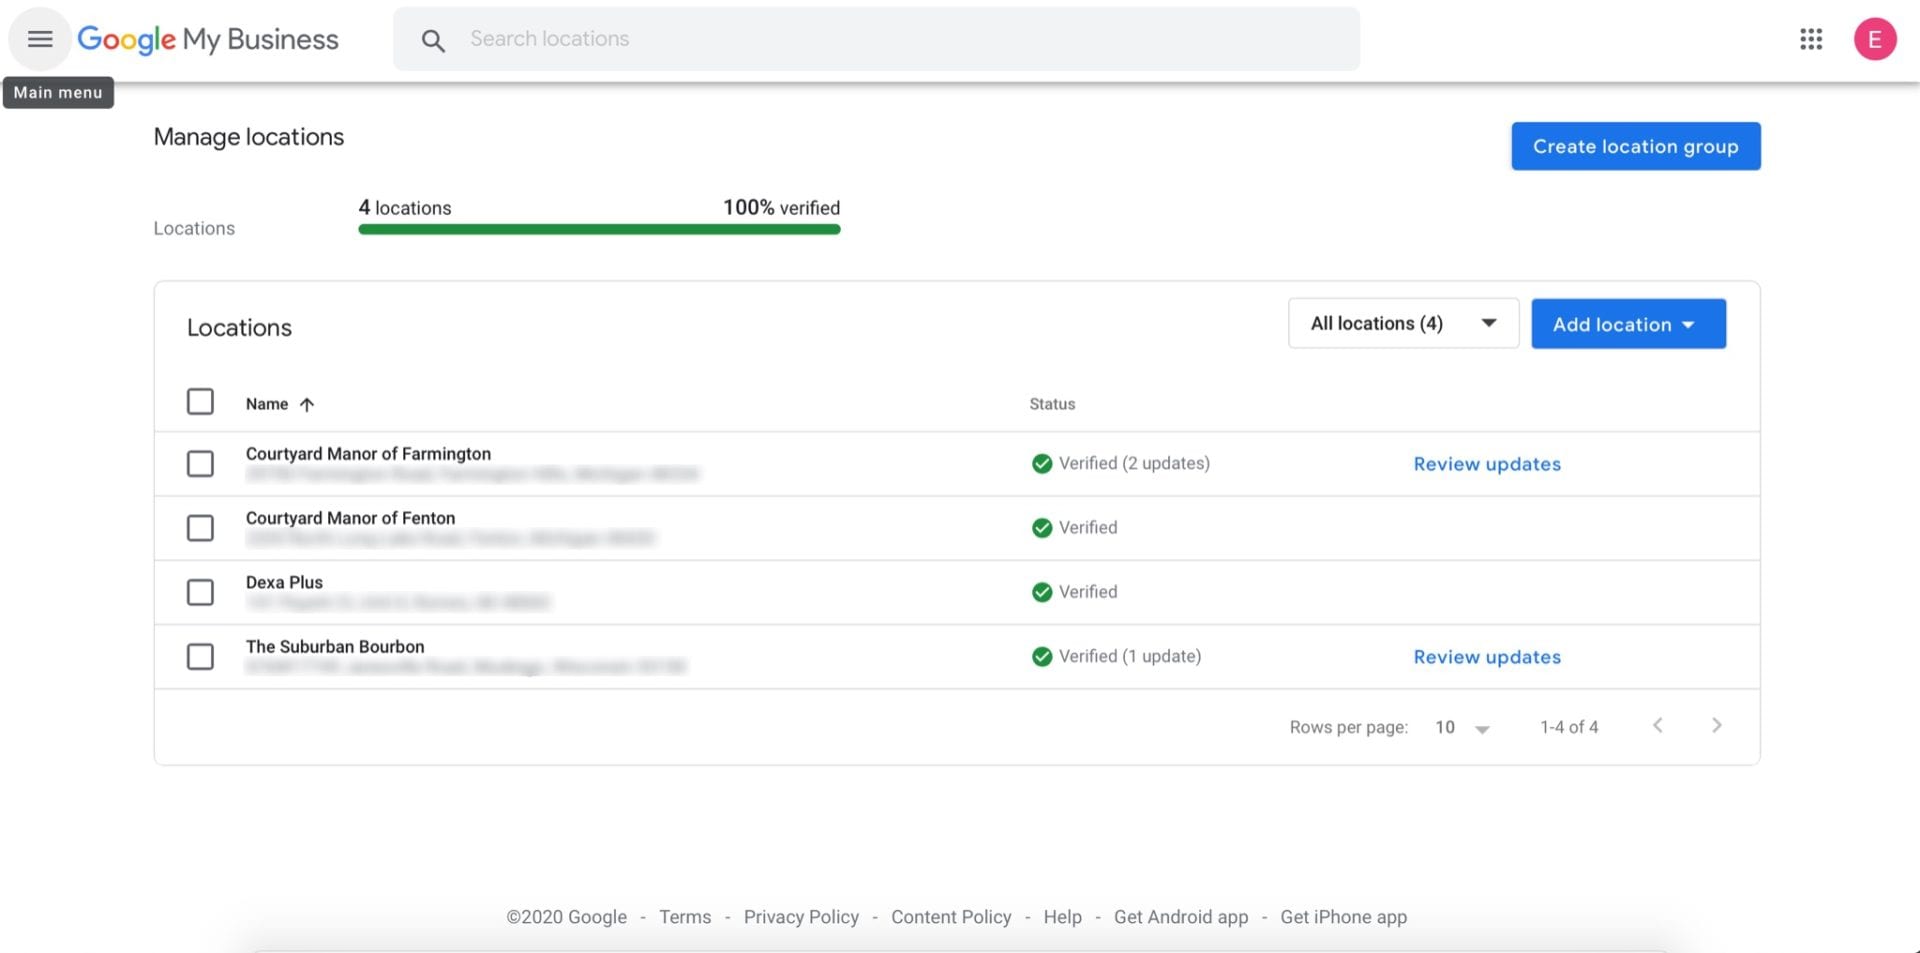Open the All locations (4) filter dropdown
1920x953 pixels.
1403,323
